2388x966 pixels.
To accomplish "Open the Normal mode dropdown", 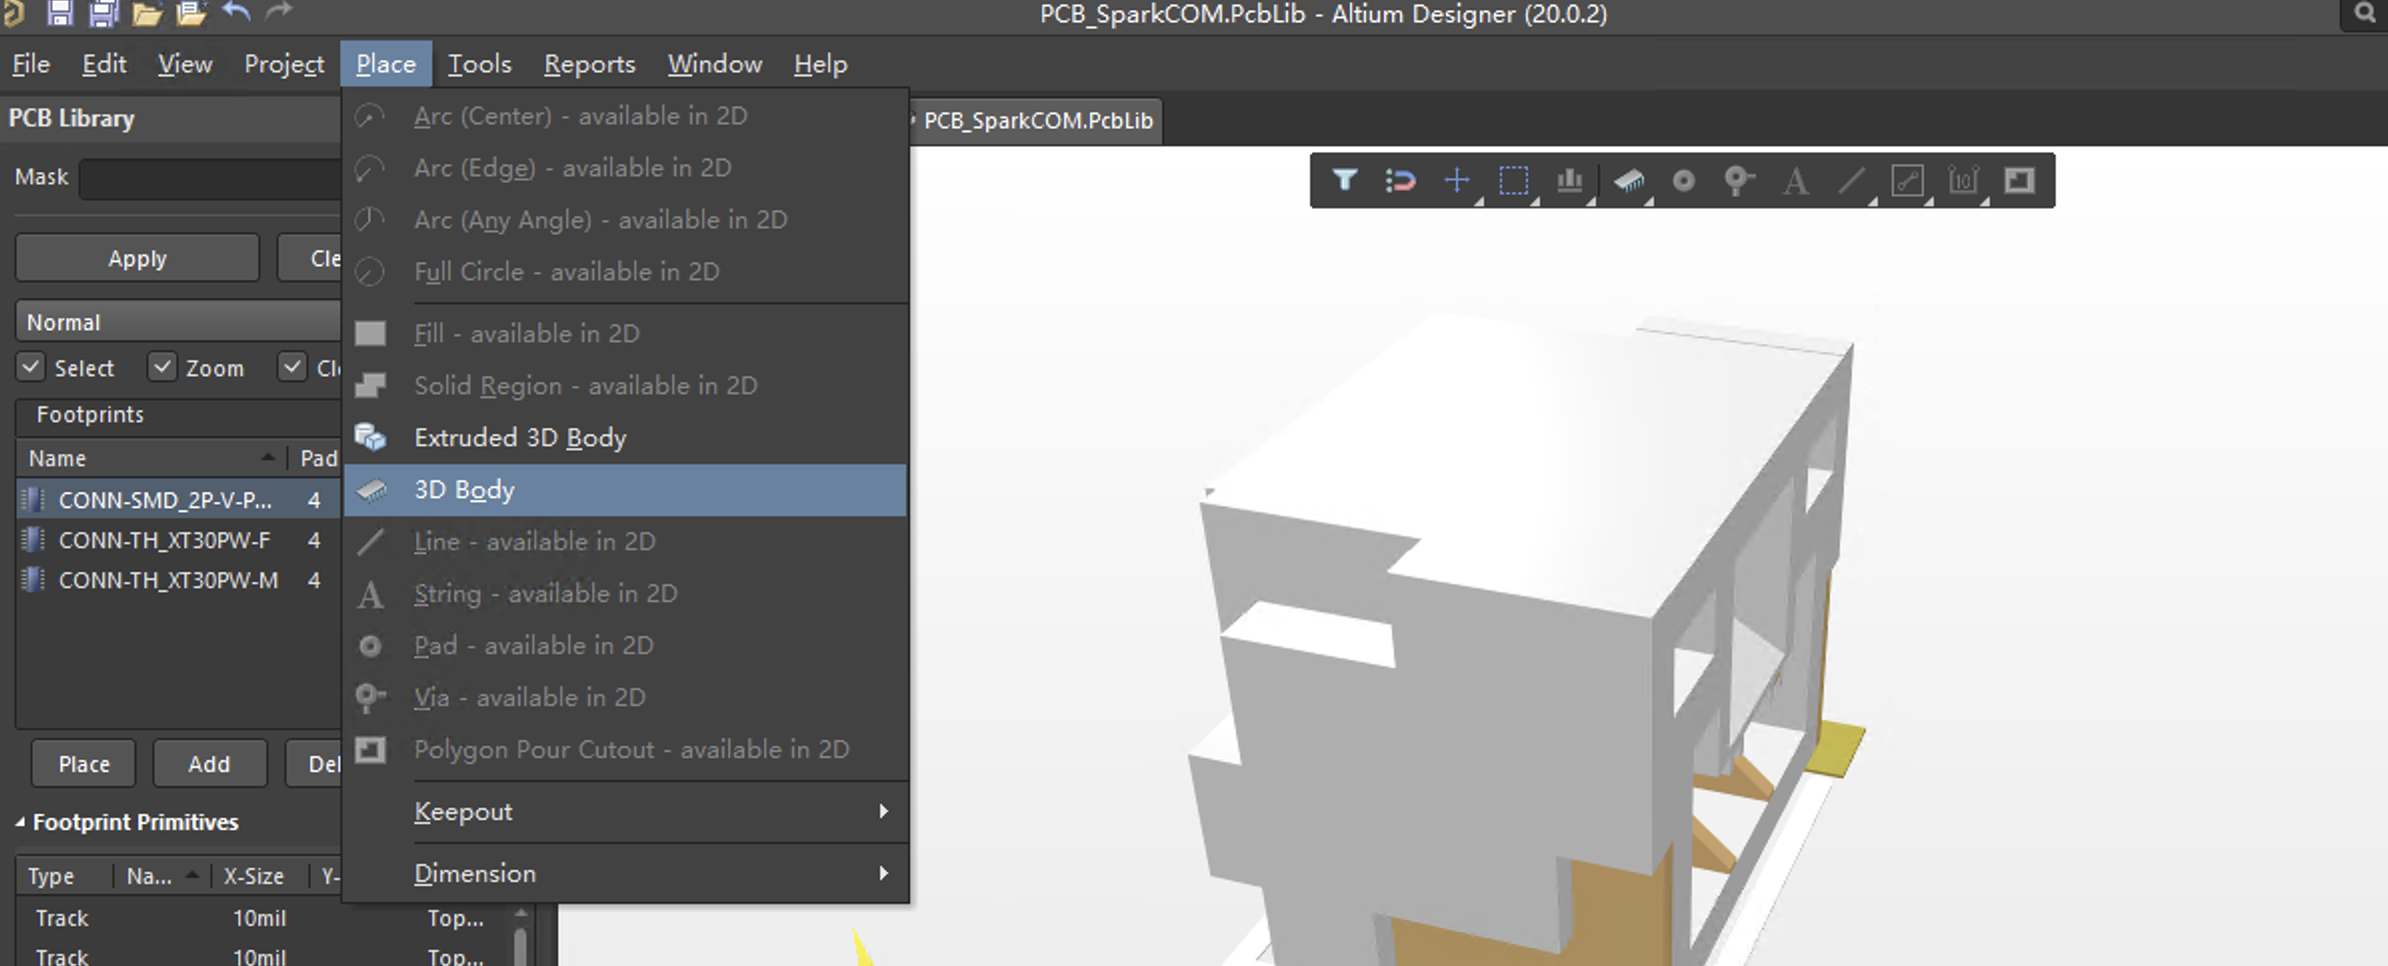I will (x=178, y=322).
